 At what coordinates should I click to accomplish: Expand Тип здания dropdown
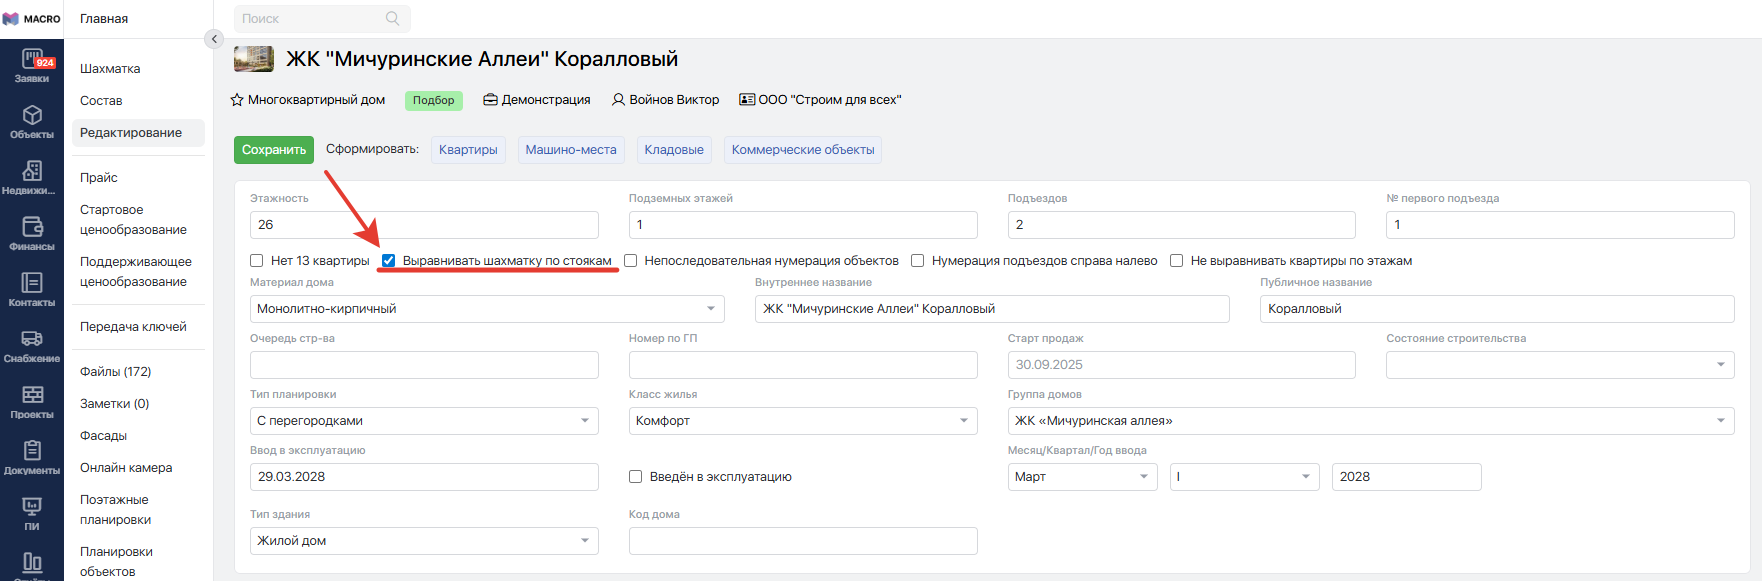point(585,541)
